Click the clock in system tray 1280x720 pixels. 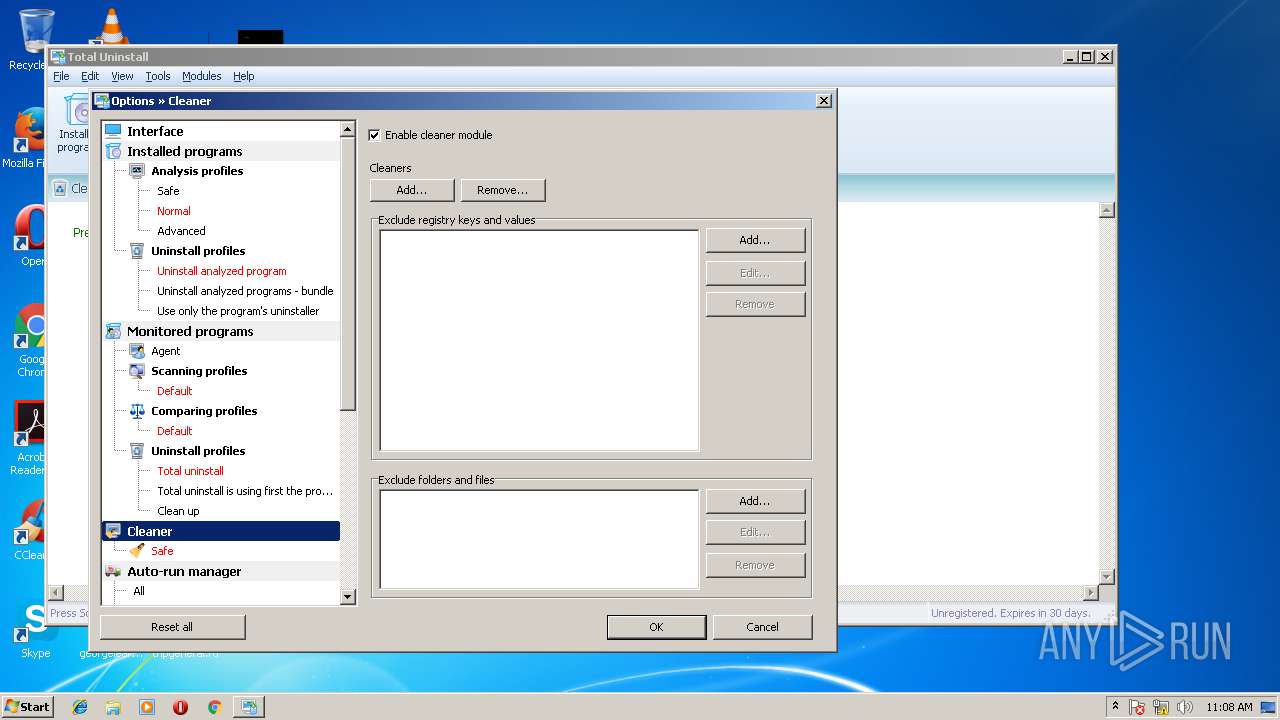(x=1229, y=707)
